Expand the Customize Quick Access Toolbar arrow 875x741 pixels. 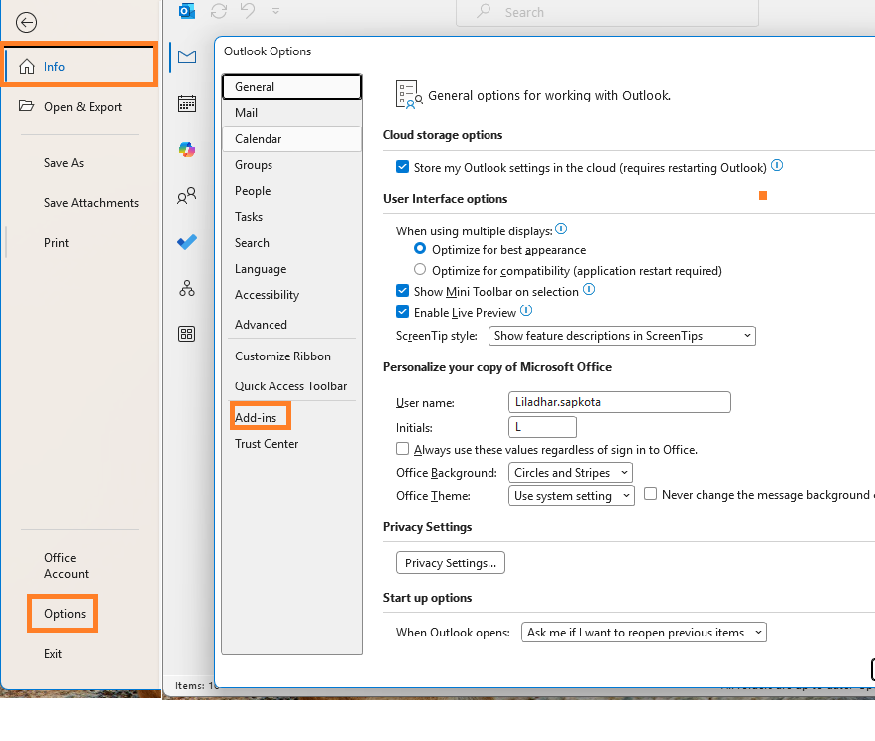[x=275, y=11]
